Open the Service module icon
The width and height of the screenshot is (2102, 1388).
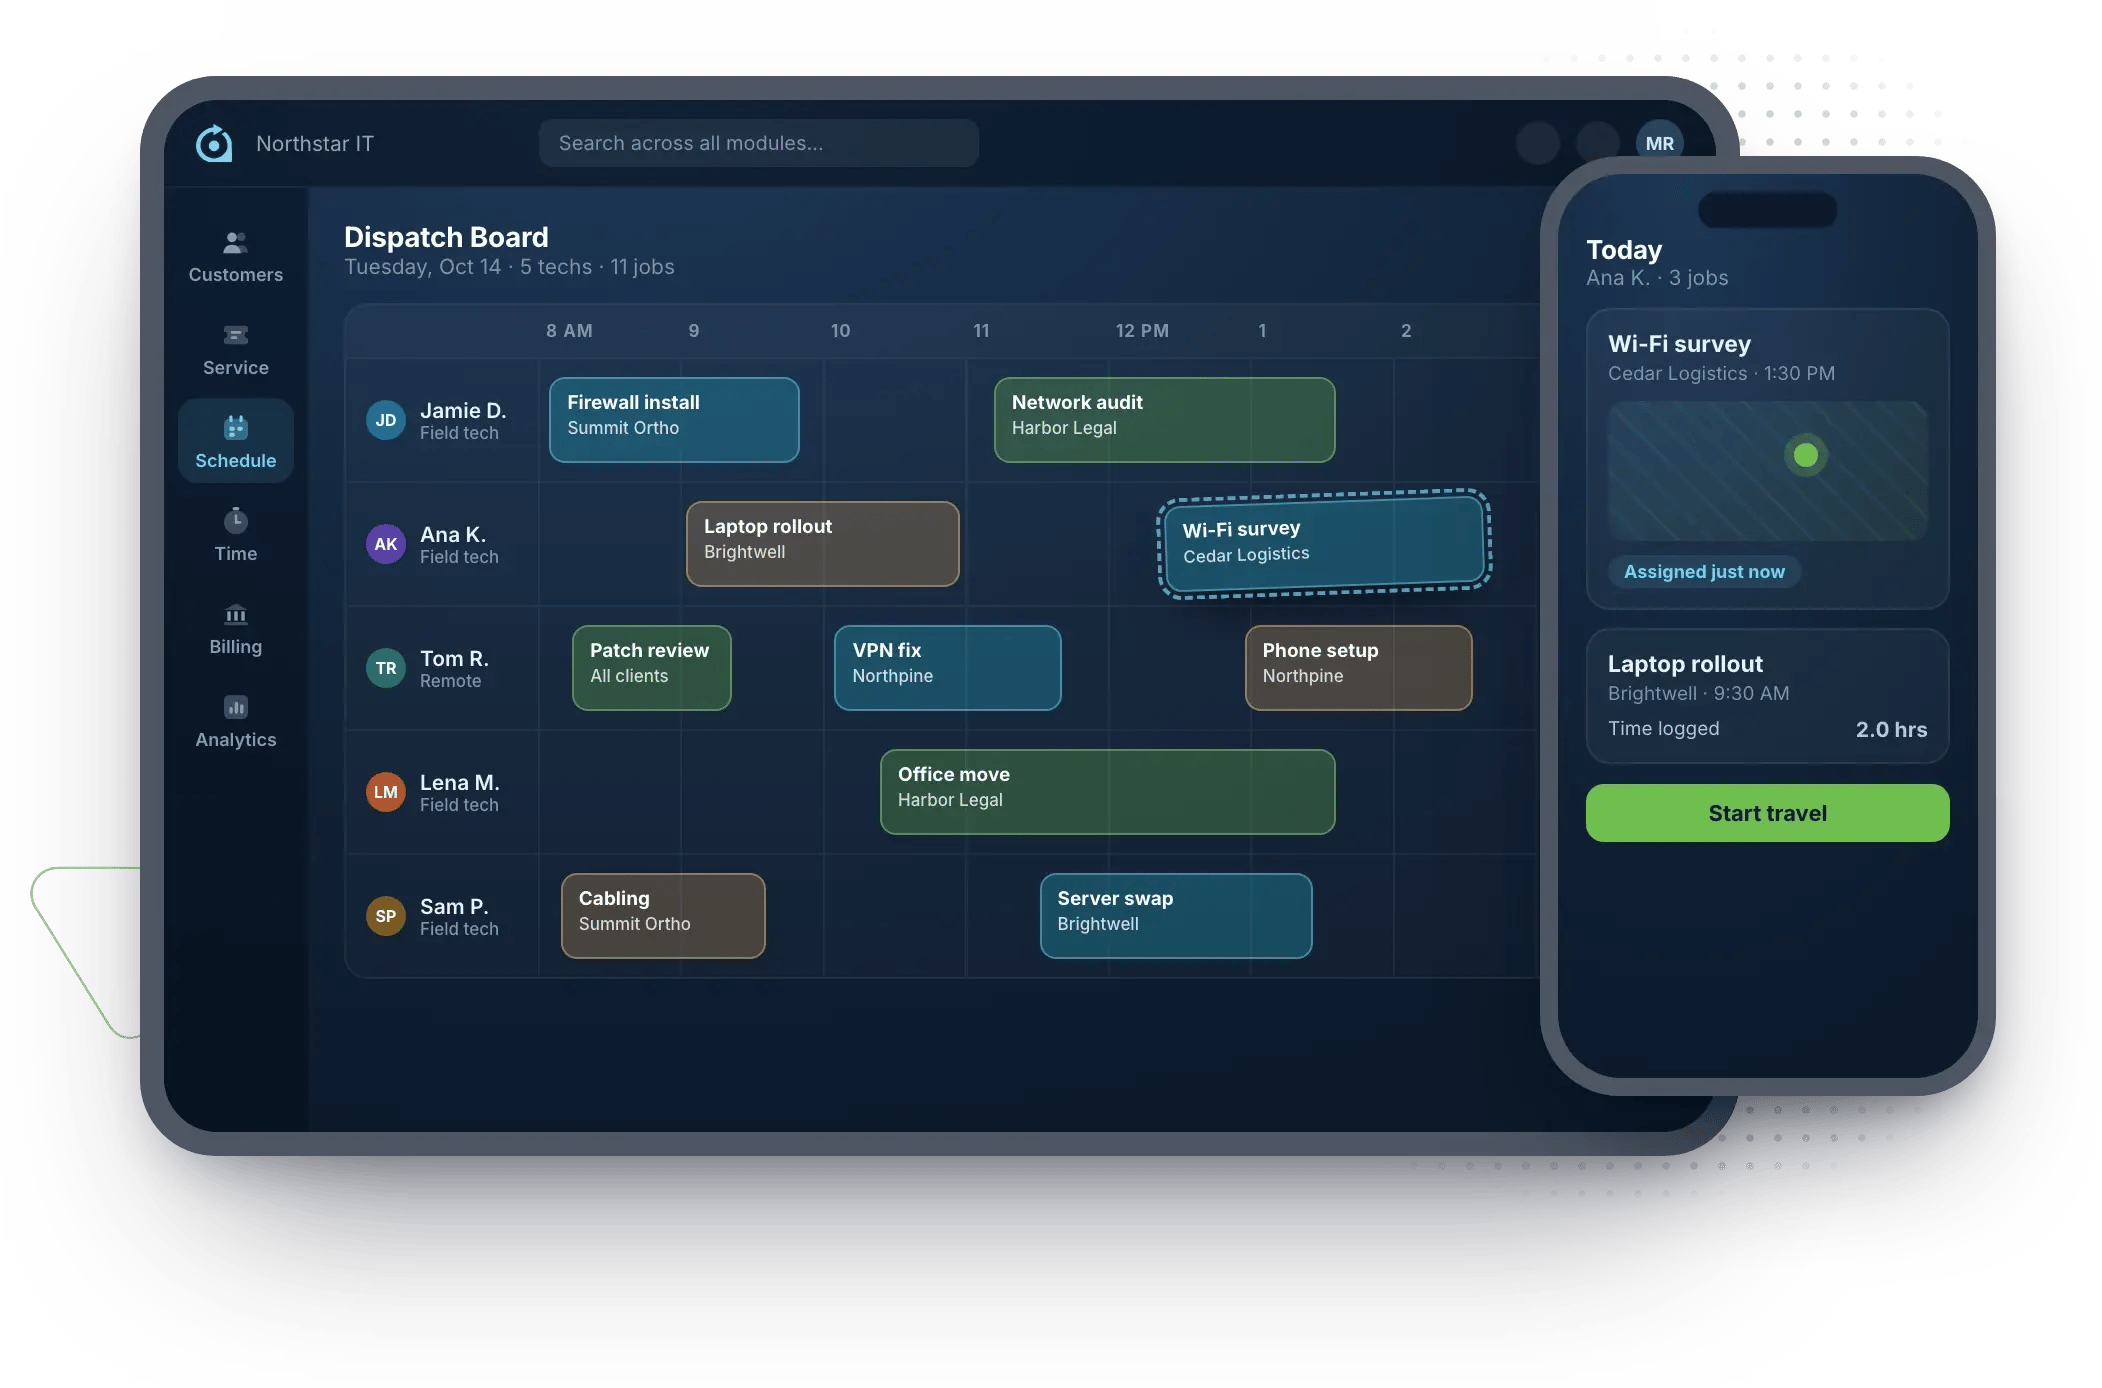pyautogui.click(x=236, y=335)
